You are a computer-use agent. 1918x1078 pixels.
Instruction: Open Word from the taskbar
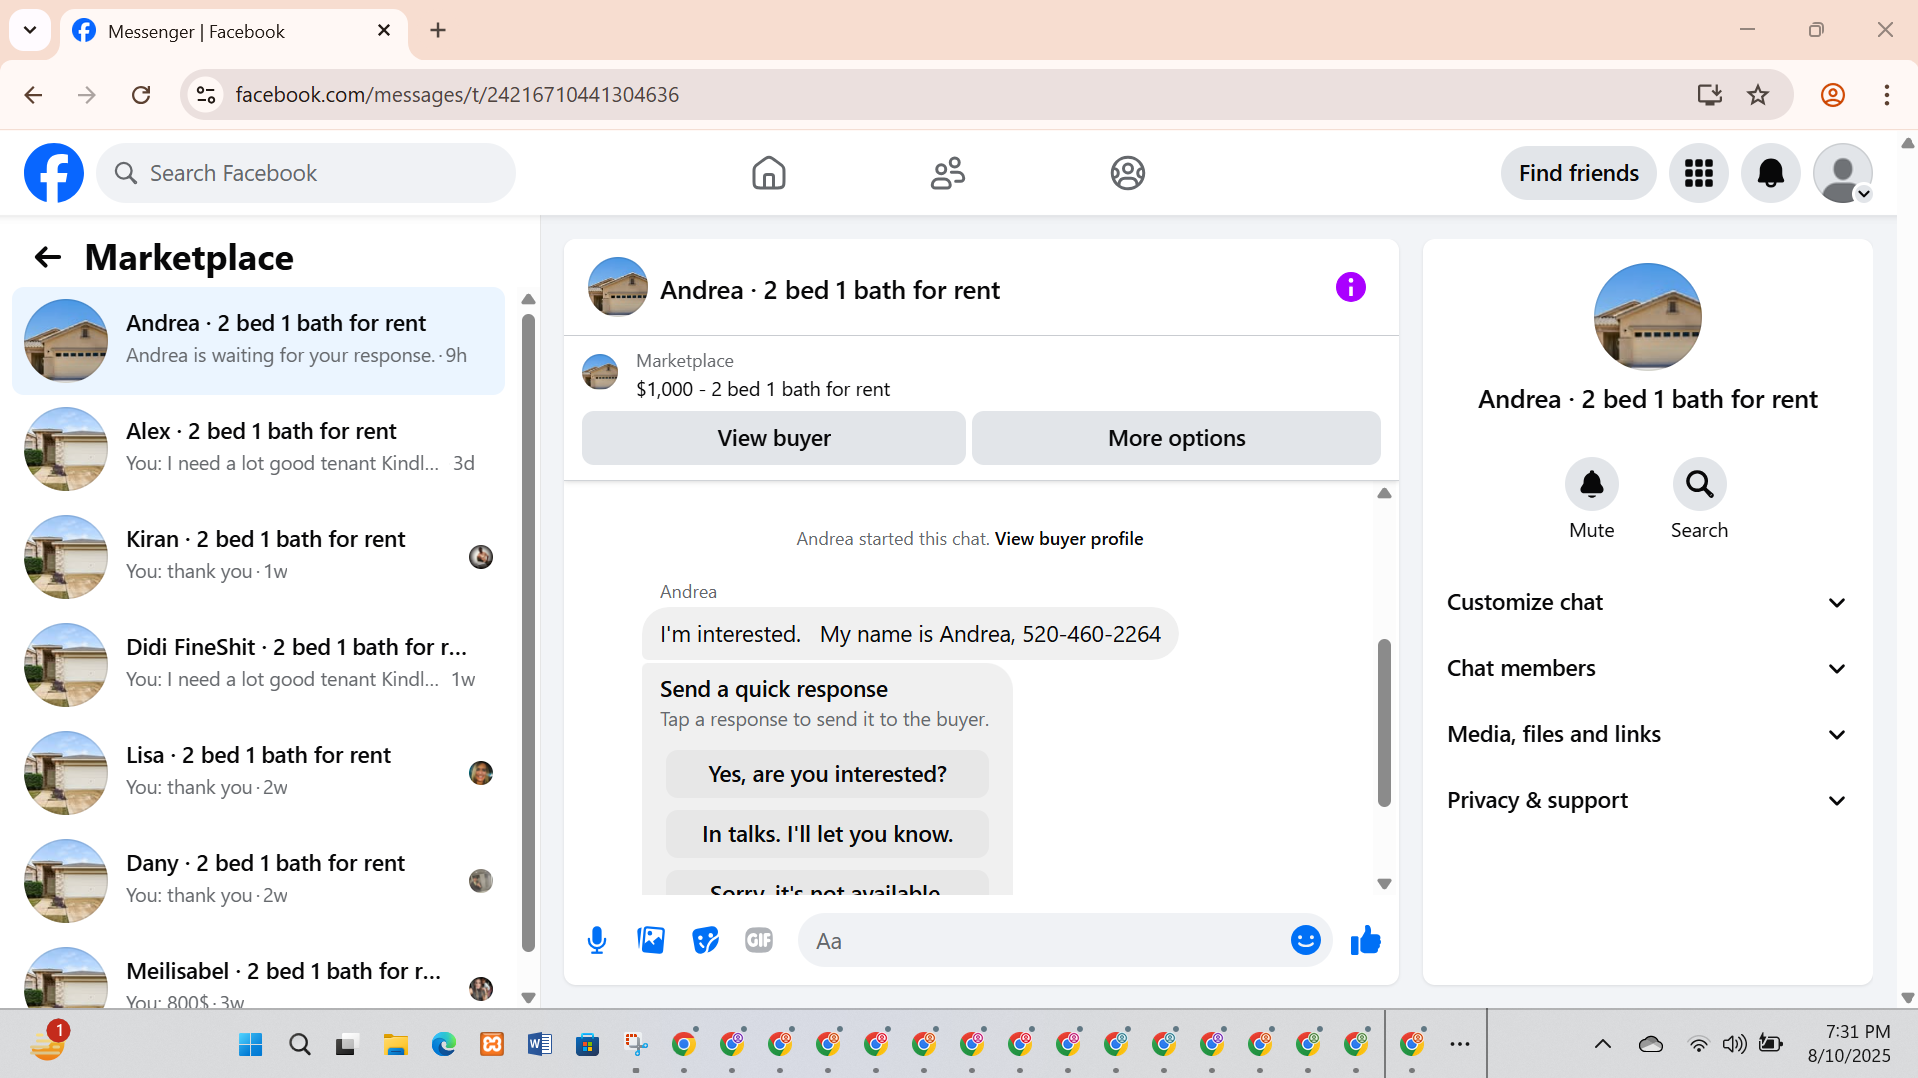pyautogui.click(x=539, y=1045)
